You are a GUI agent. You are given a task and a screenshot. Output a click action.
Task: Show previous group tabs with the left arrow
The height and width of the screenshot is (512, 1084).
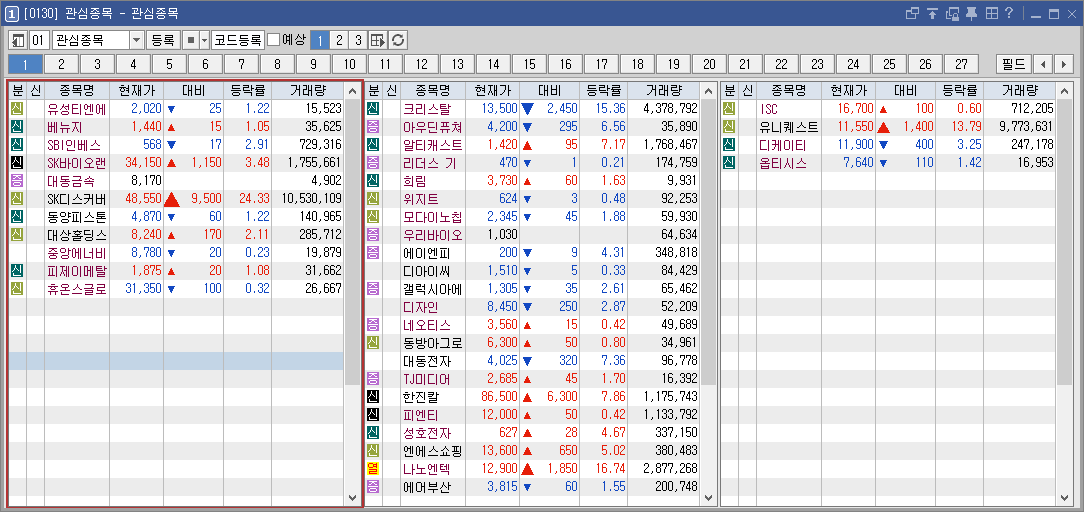point(1043,64)
